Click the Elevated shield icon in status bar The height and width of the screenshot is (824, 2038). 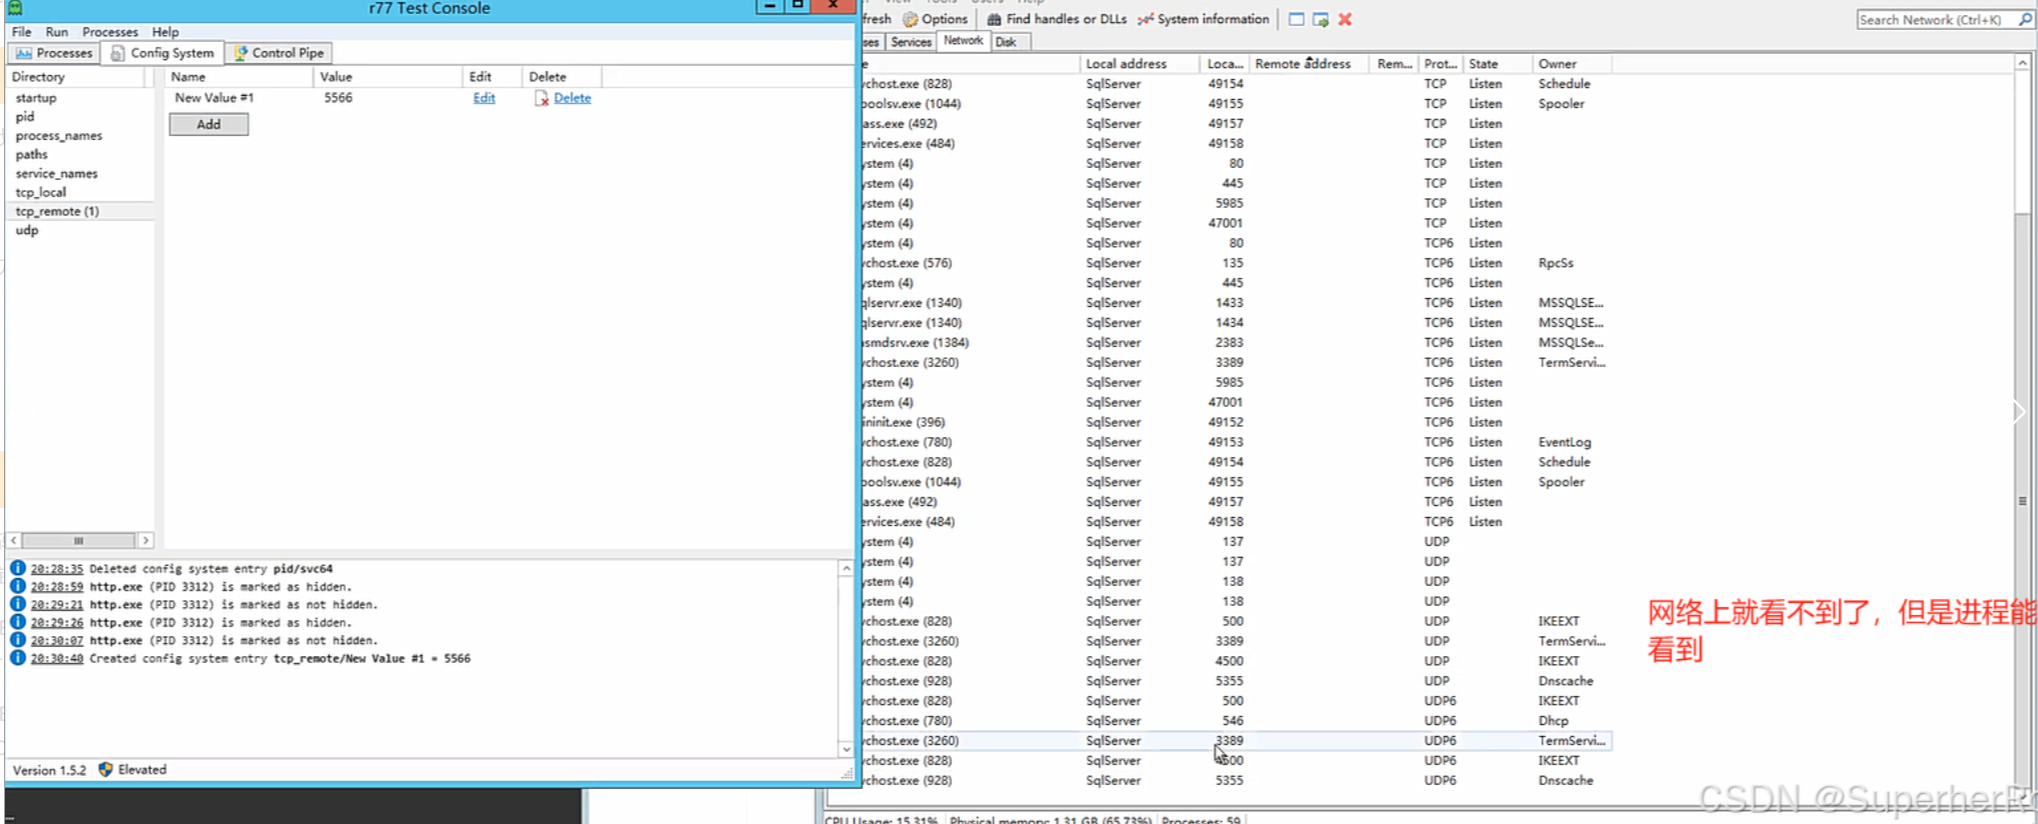(x=106, y=770)
